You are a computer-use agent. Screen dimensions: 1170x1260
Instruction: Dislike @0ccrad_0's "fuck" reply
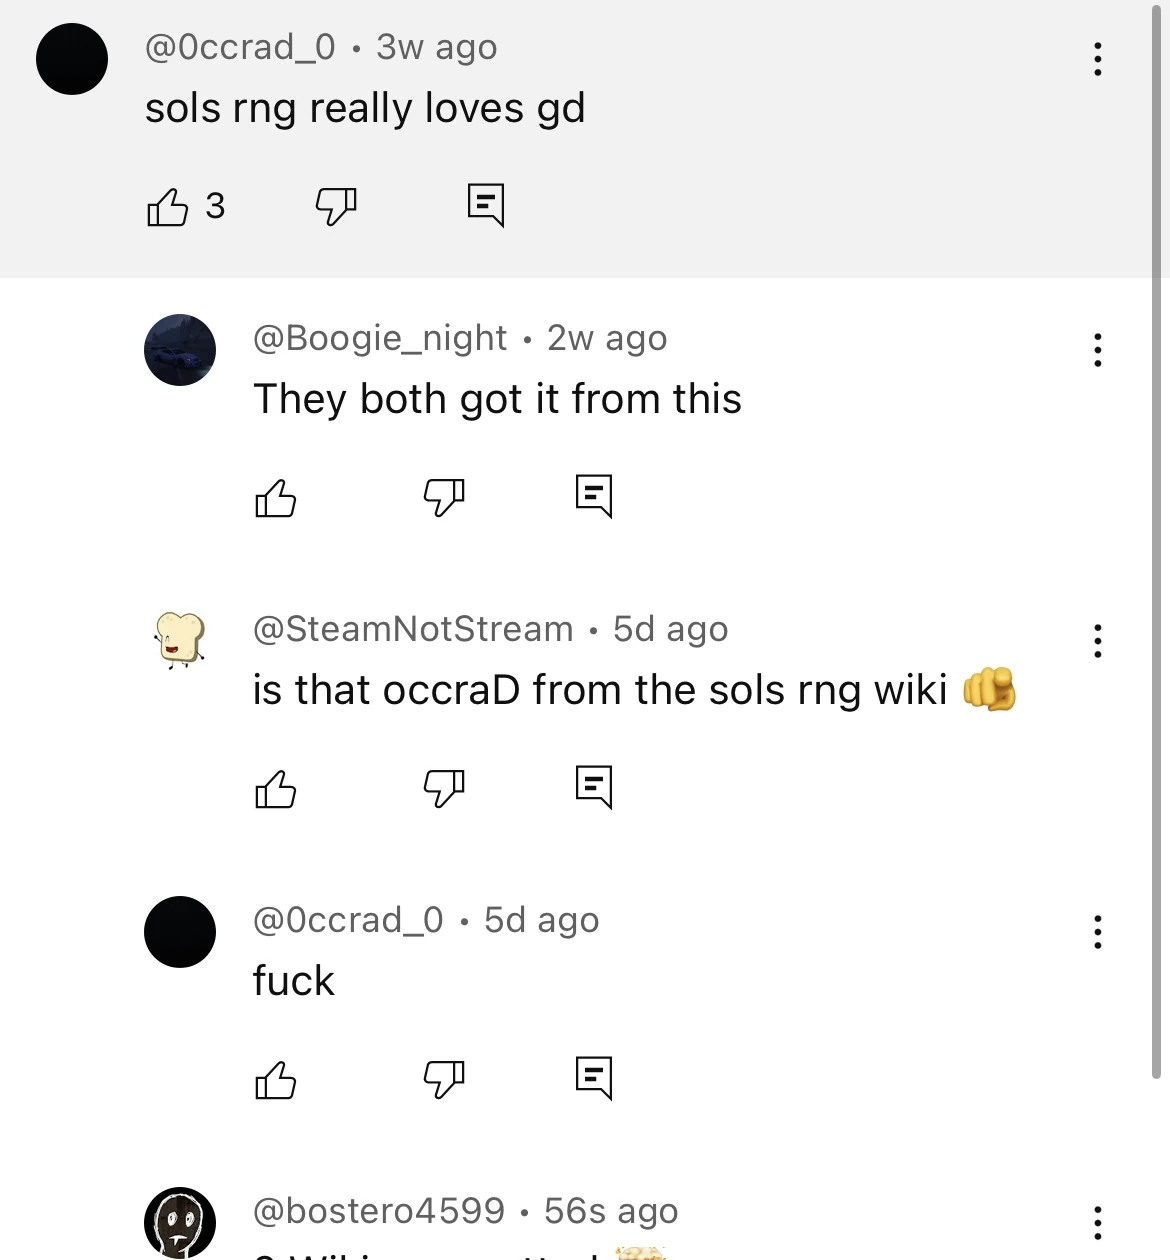(444, 1080)
